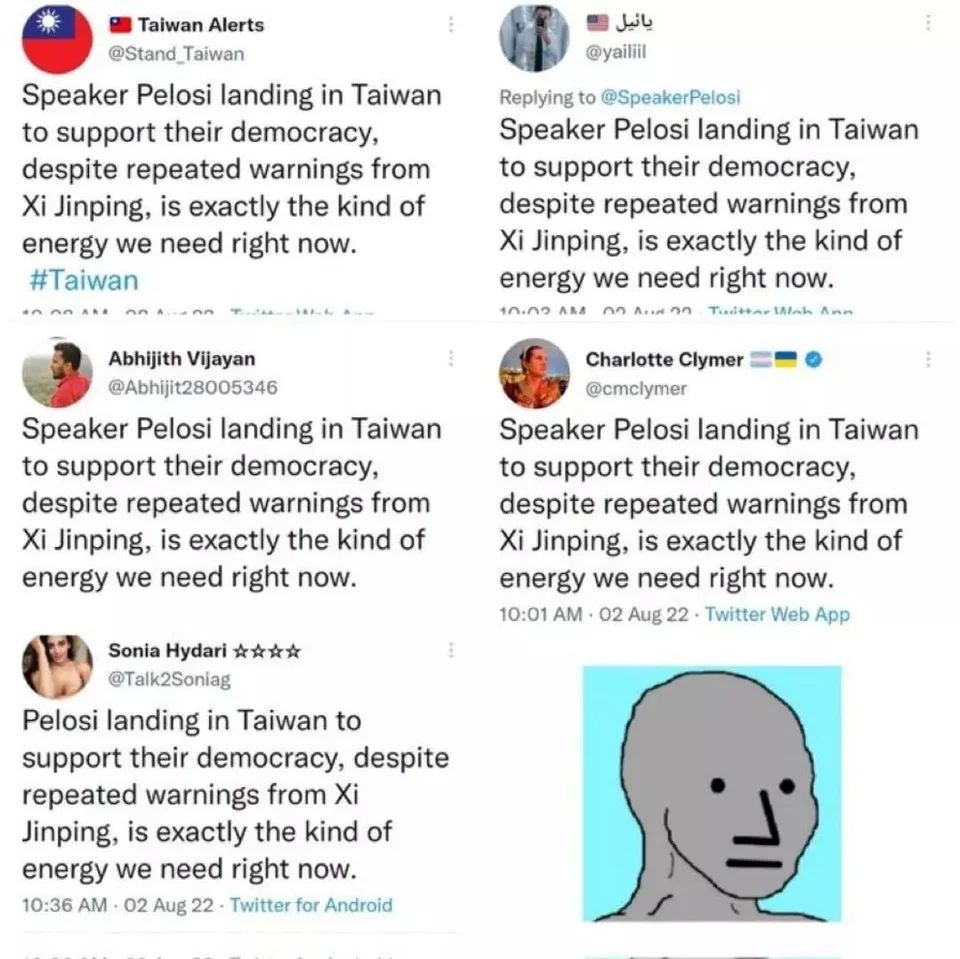
Task: Open three-dot menu on Abhijith Vijayan tweet
Action: [x=451, y=358]
